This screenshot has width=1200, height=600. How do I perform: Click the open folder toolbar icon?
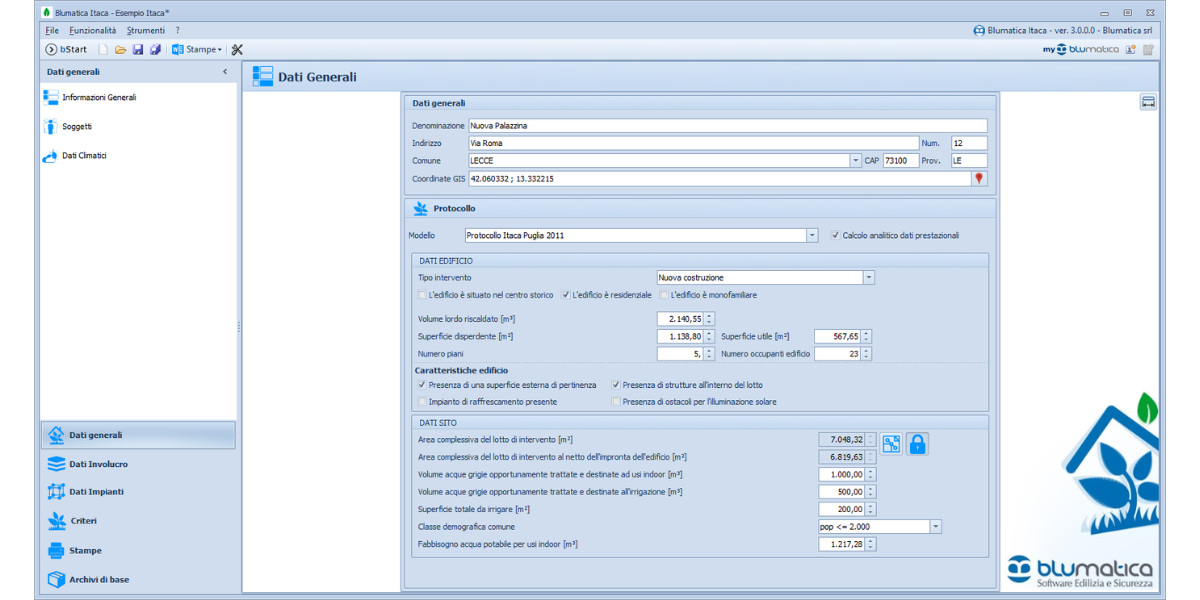[120, 49]
